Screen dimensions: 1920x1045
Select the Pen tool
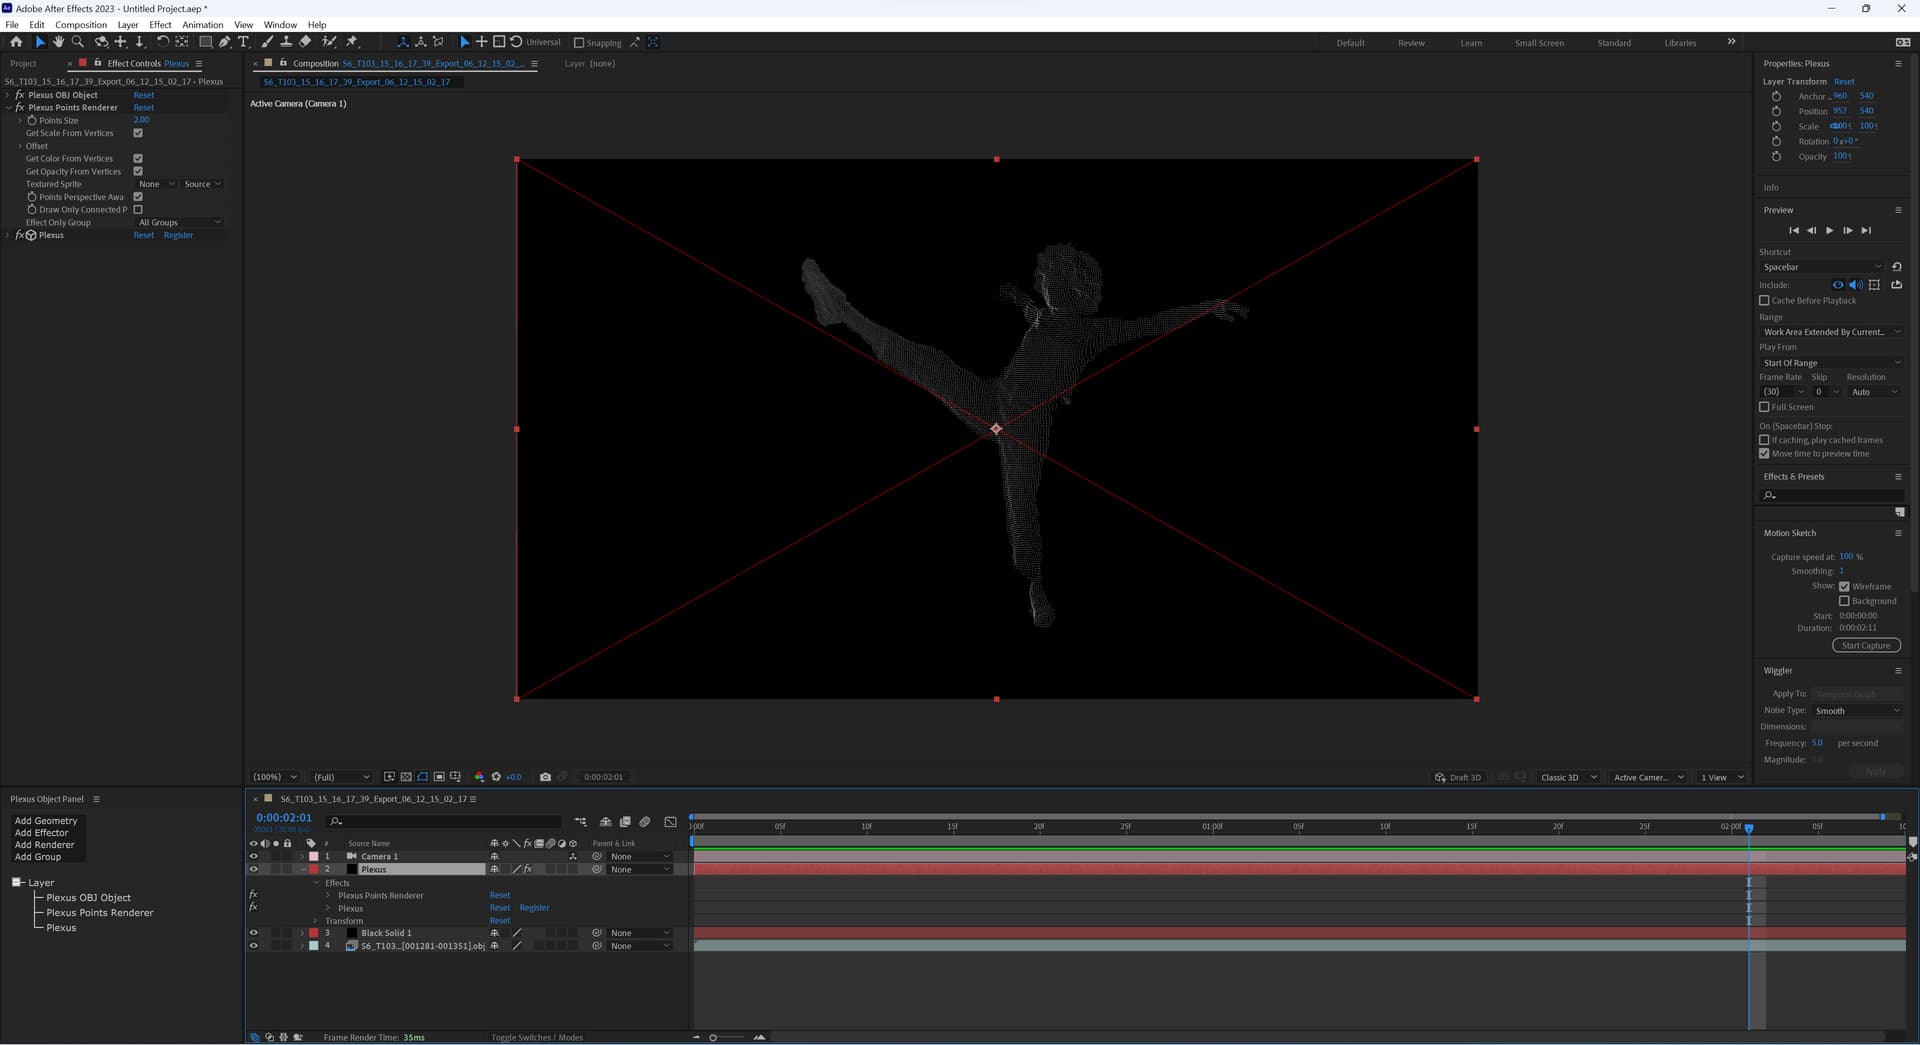(224, 42)
